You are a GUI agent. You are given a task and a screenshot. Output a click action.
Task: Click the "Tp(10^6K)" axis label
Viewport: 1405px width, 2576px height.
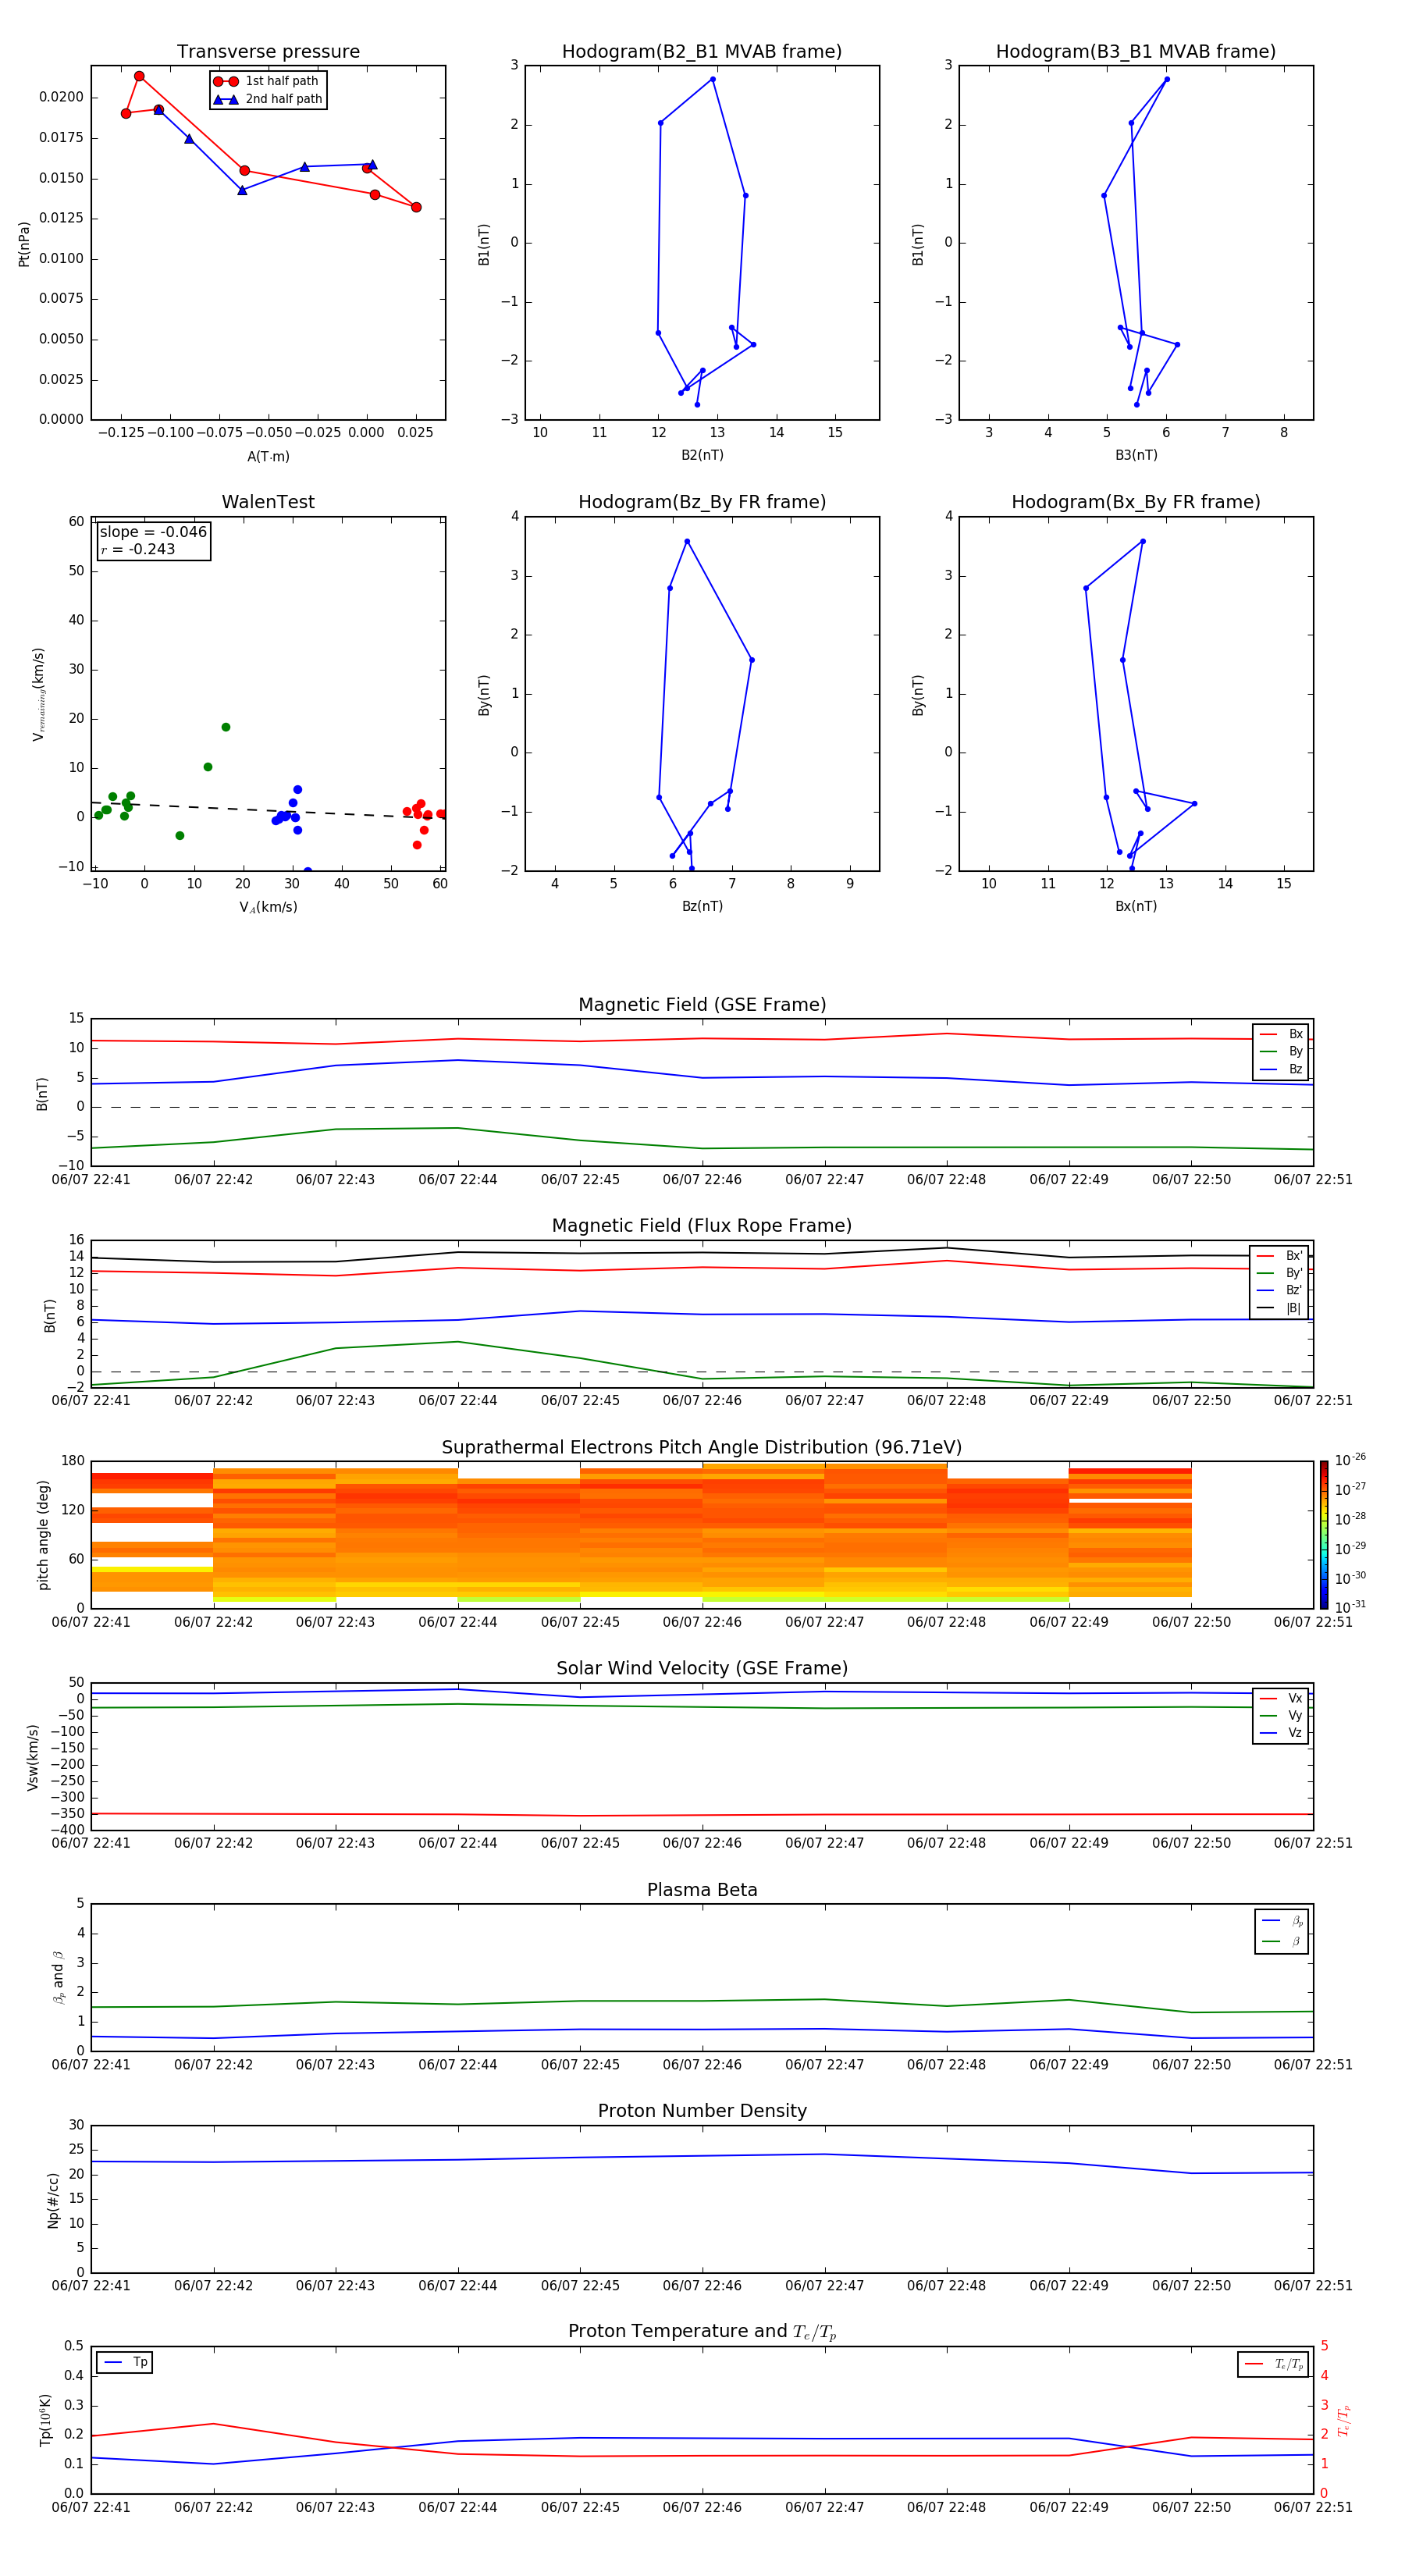pos(45,2420)
